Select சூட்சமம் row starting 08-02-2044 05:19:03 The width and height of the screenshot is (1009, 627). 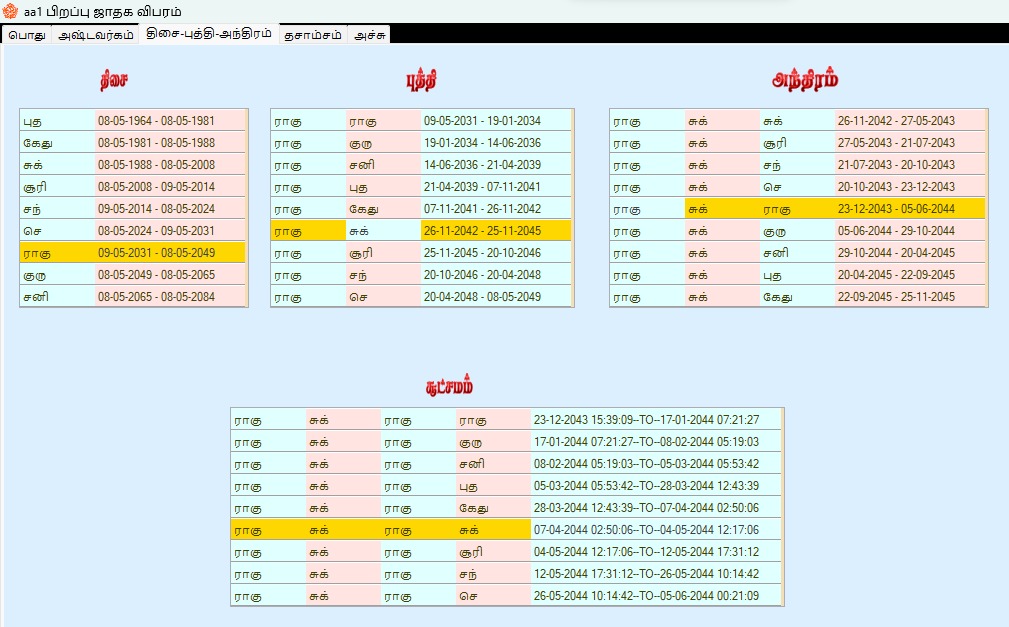[x=506, y=463]
